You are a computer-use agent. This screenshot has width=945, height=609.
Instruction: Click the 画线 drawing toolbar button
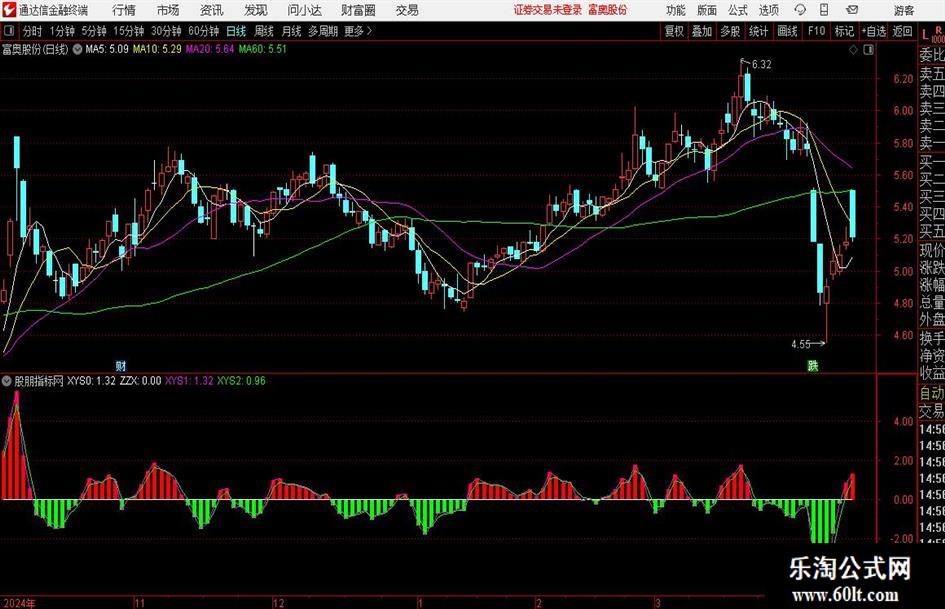pos(787,31)
